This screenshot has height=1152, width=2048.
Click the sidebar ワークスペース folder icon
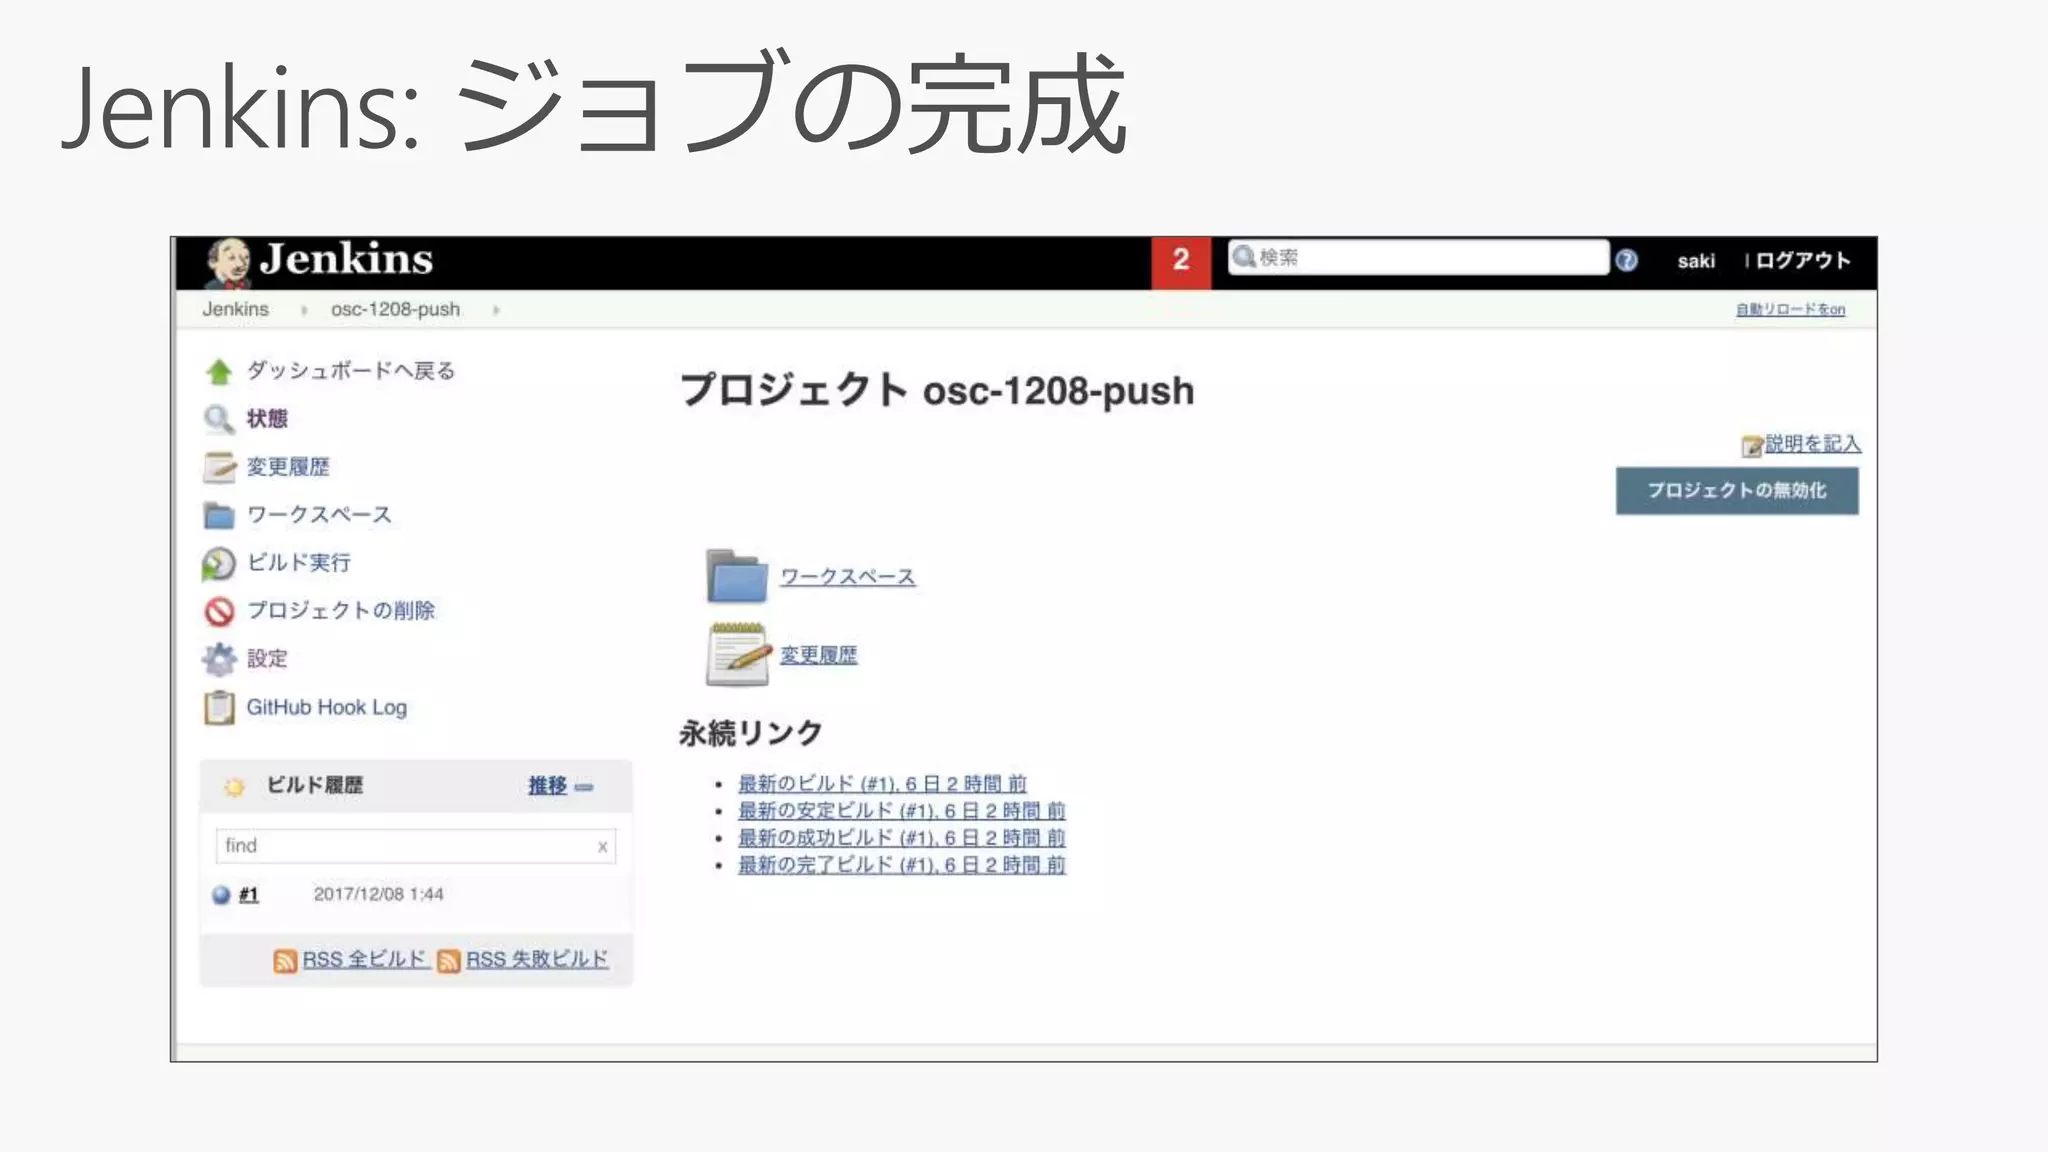(219, 515)
